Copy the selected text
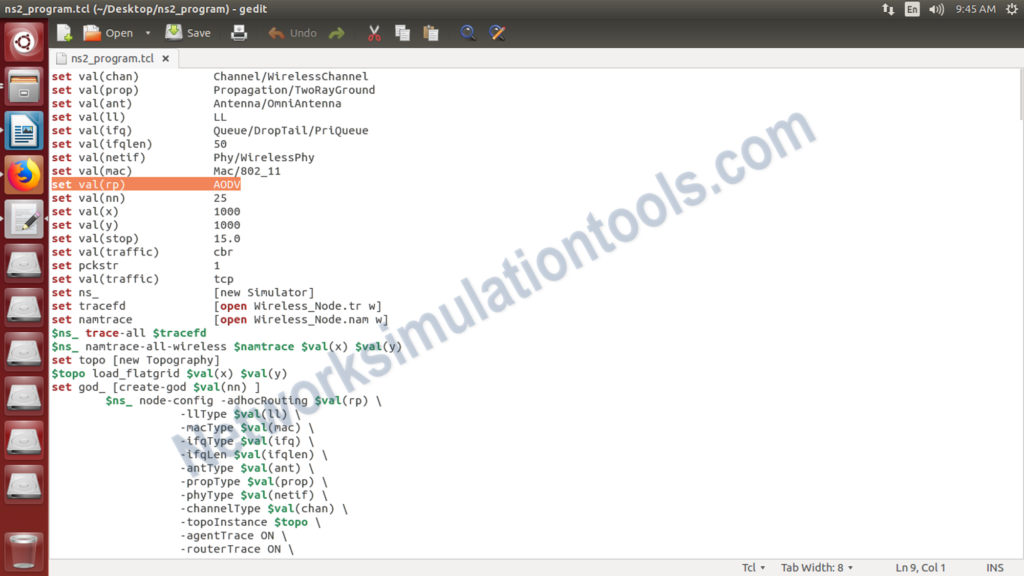Screen dimensions: 1024x576 click(402, 32)
